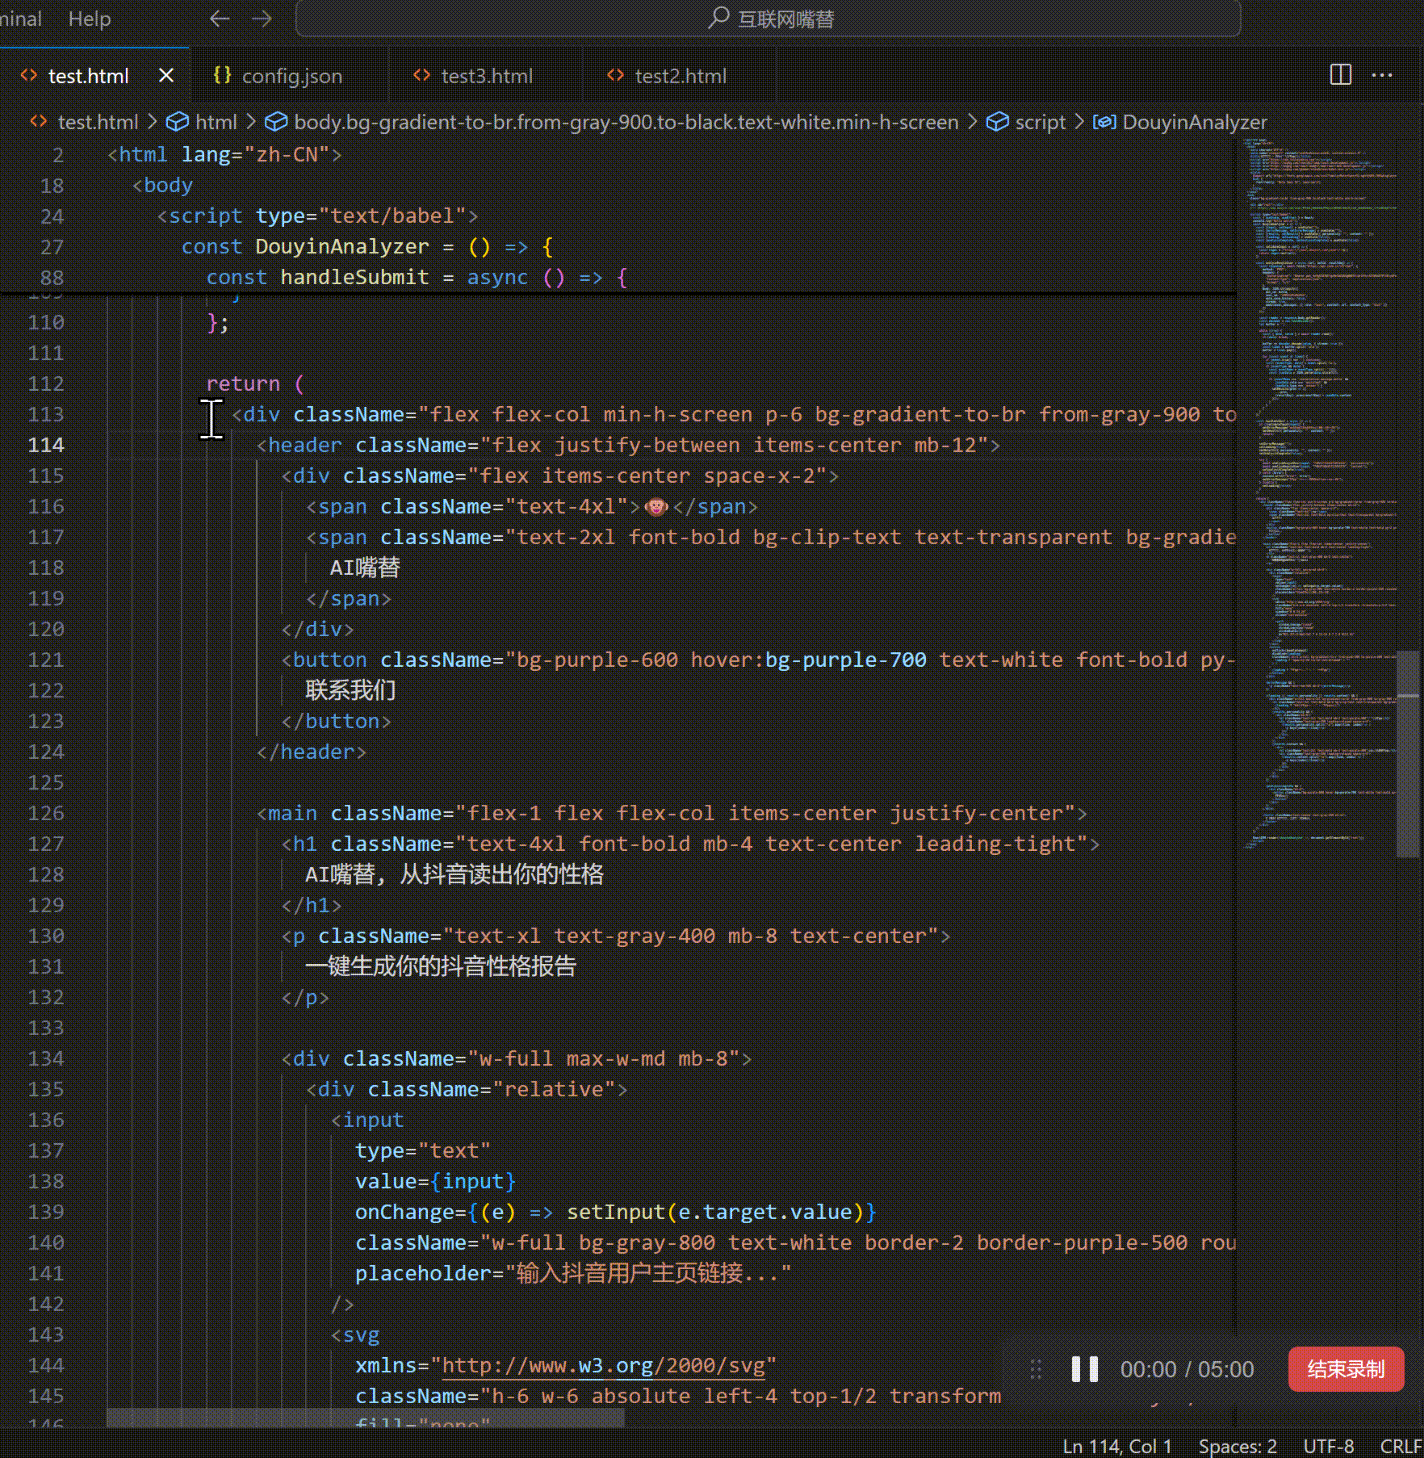Screen dimensions: 1424x1458
Task: Click the horizontal scrollbar at the bottom
Action: 365,1417
